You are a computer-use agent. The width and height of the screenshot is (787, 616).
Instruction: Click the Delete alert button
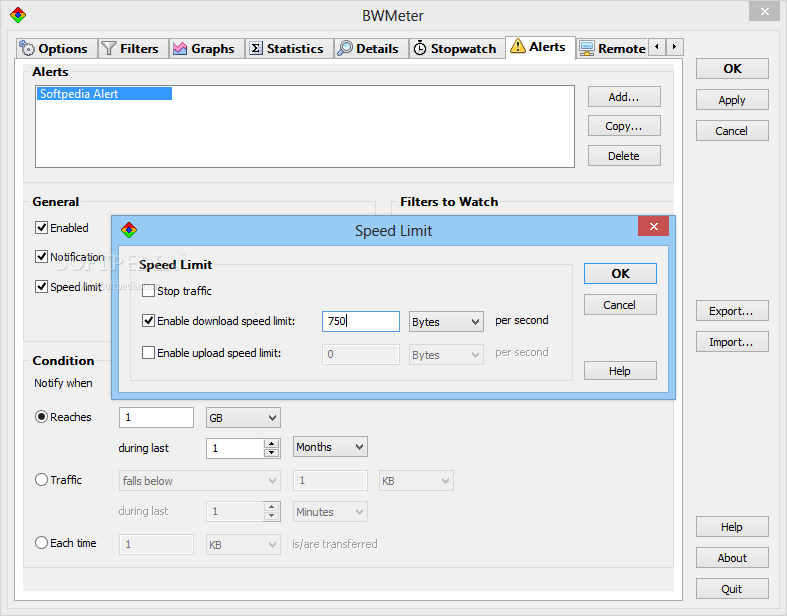[624, 156]
